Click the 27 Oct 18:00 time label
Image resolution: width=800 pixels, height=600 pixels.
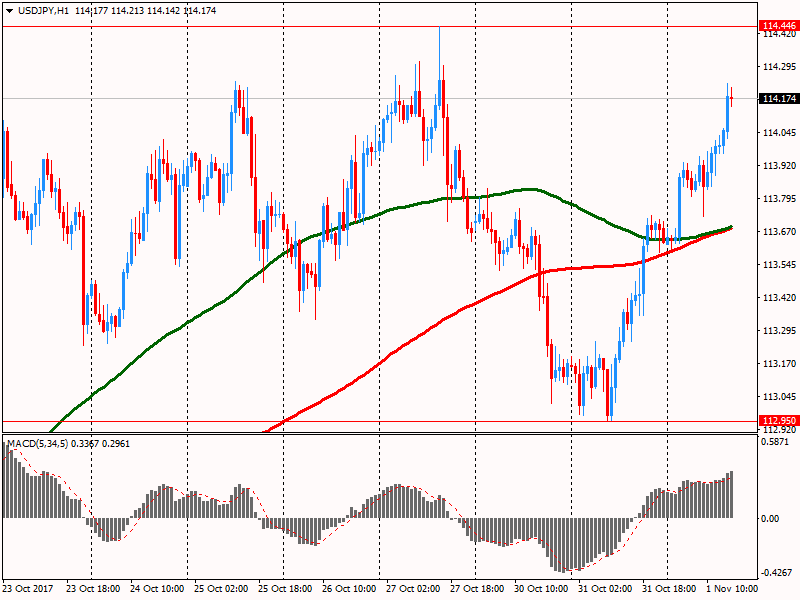[477, 589]
